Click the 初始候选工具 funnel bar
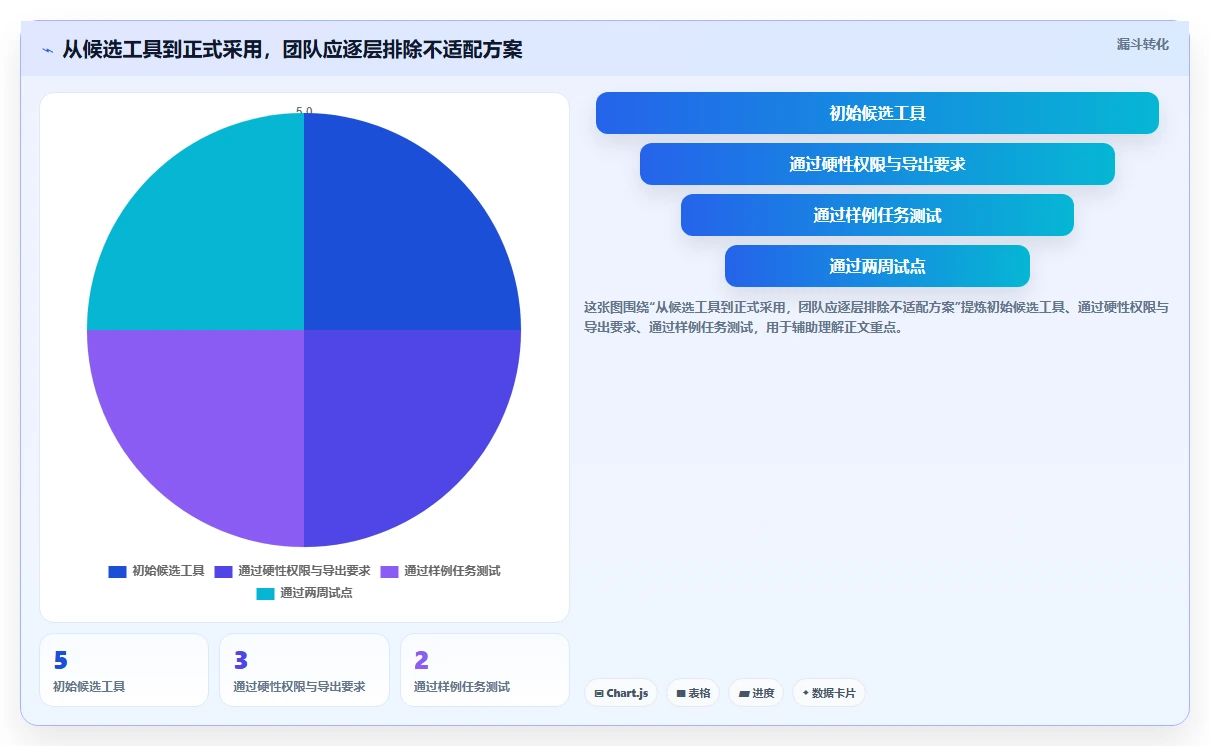 click(877, 113)
